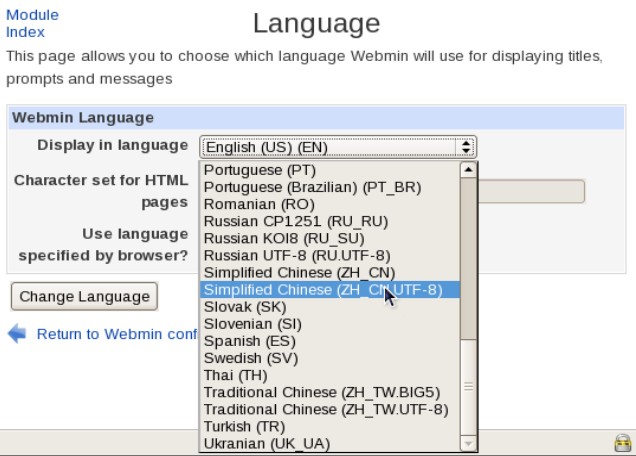Click the character set input field
The image size is (636, 456).
531,191
